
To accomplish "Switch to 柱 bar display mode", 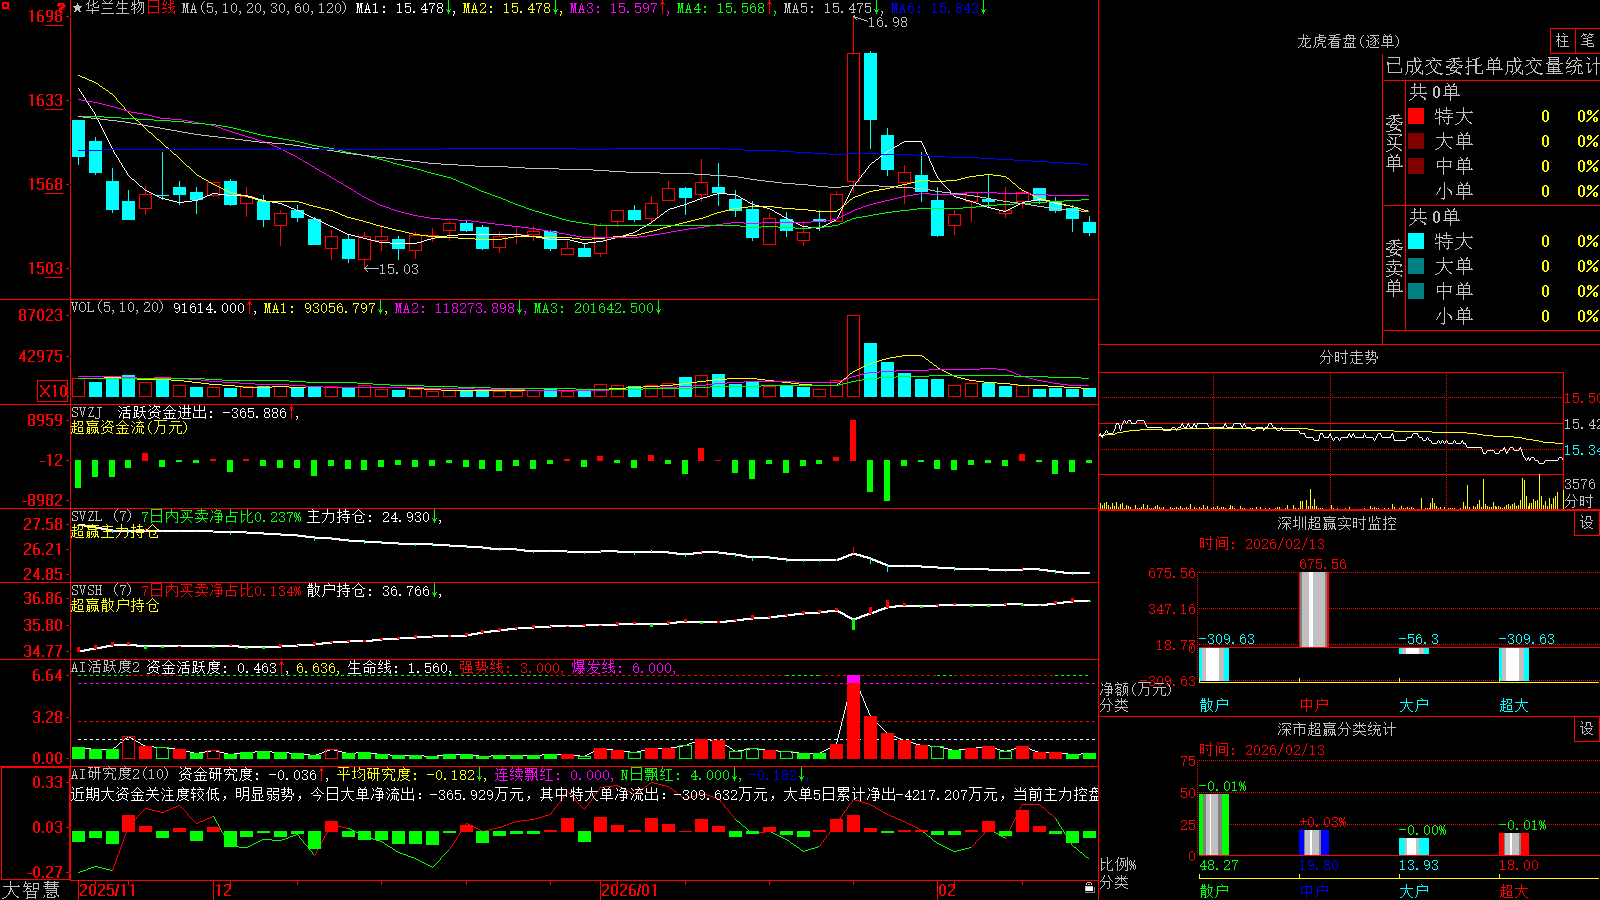I will [x=1562, y=40].
